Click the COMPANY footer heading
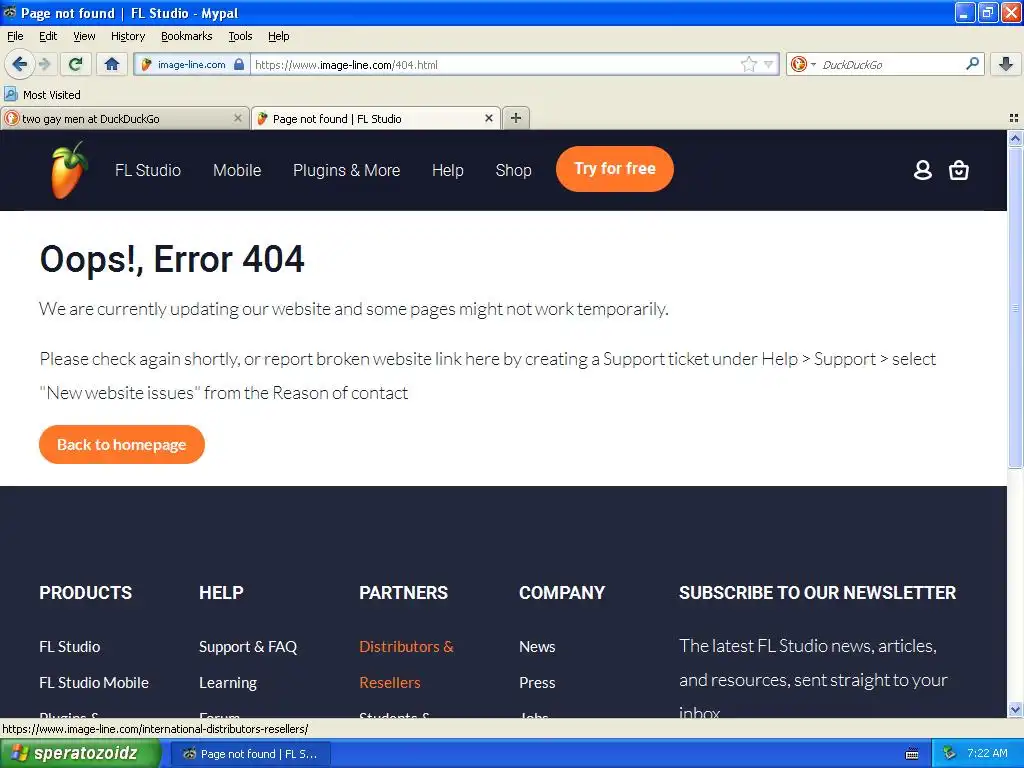 click(562, 592)
